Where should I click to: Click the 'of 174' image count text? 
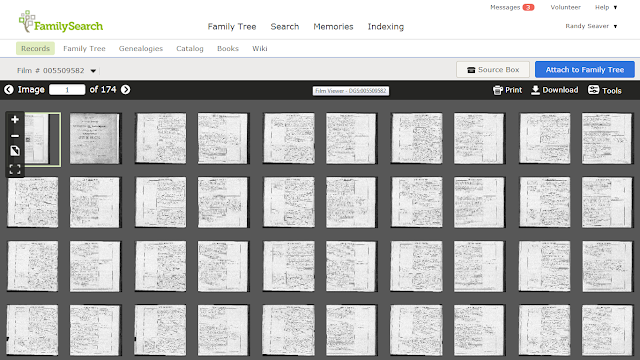point(103,89)
